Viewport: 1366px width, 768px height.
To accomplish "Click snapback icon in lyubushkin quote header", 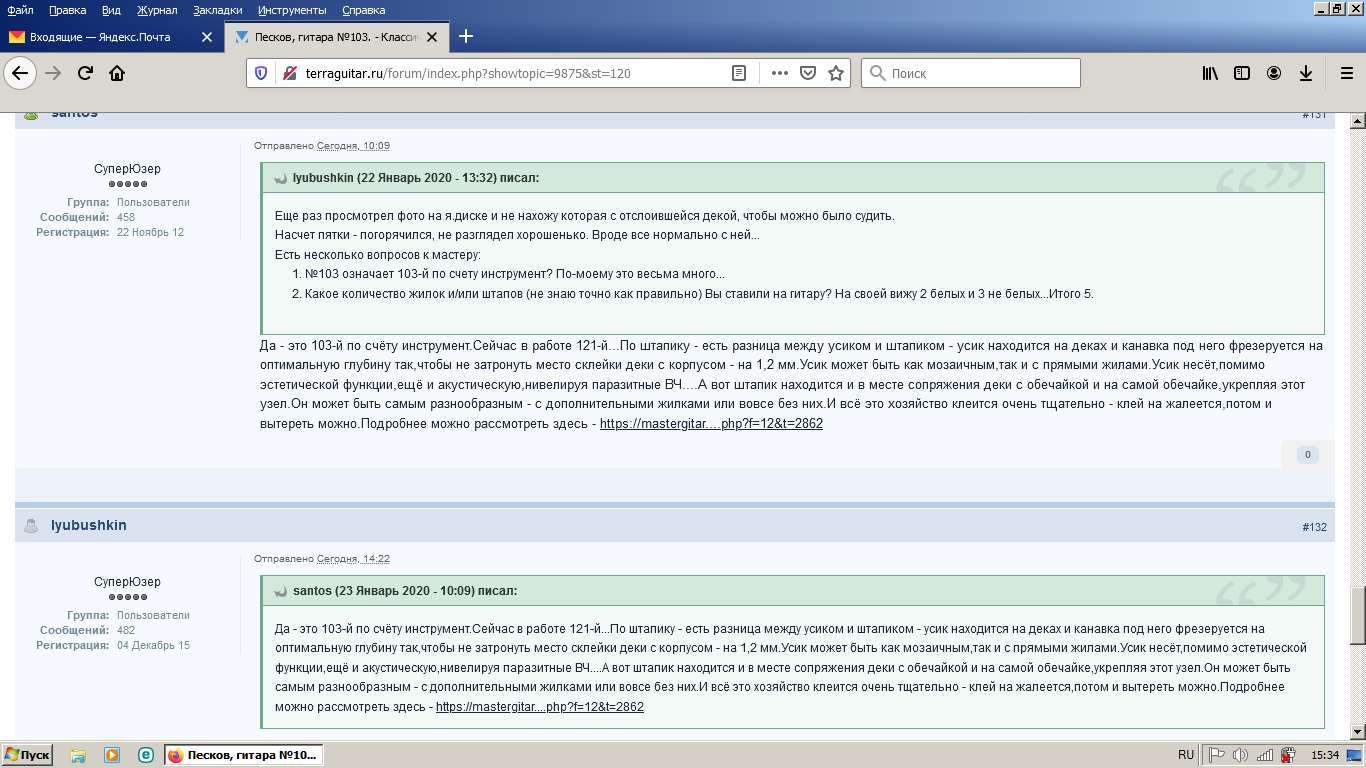I will [281, 178].
